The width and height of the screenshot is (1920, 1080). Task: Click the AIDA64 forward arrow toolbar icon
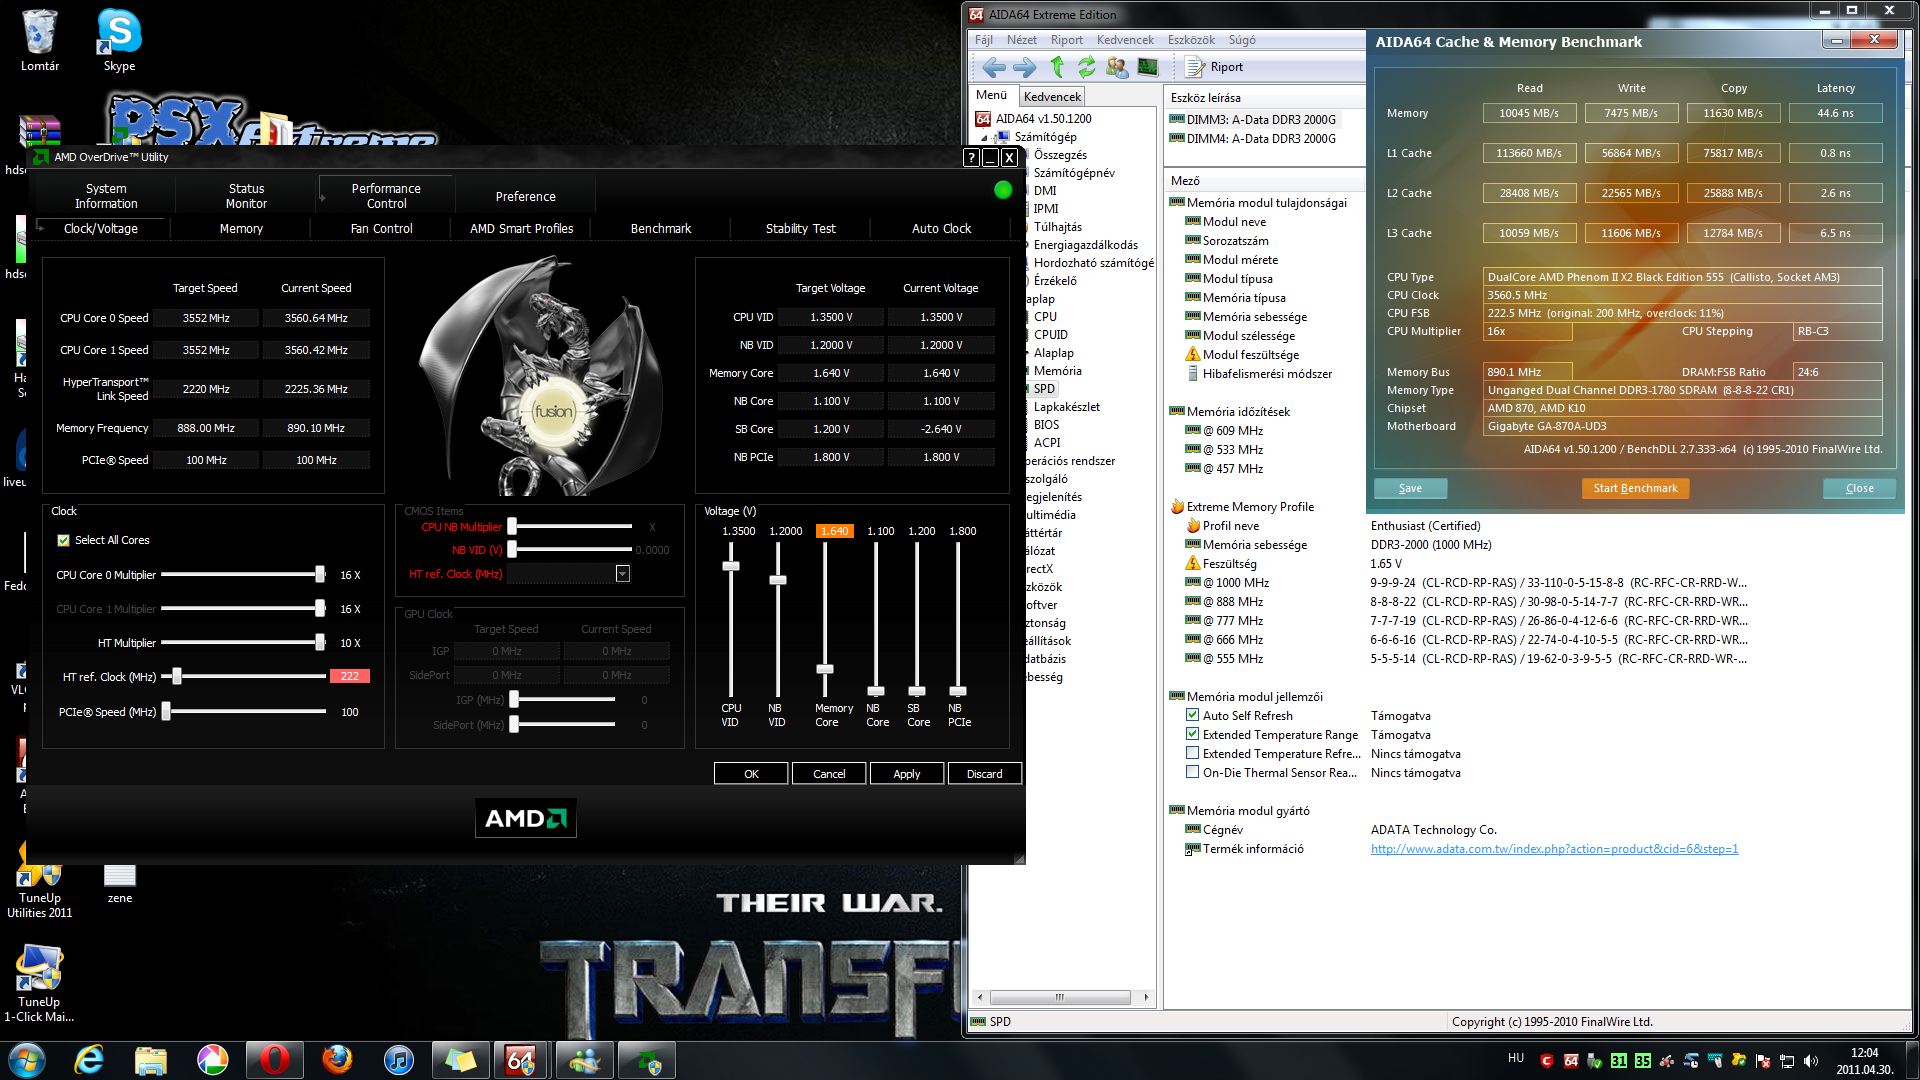1025,67
